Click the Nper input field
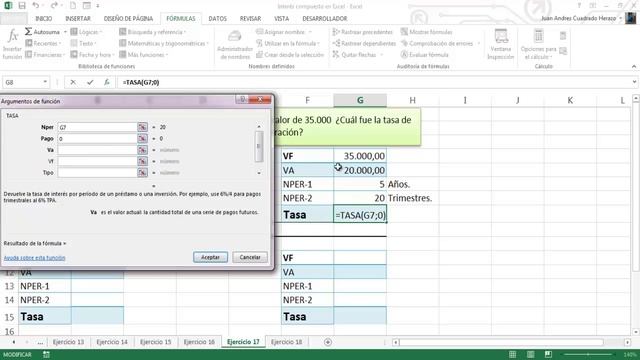The image size is (640, 360). coord(97,127)
